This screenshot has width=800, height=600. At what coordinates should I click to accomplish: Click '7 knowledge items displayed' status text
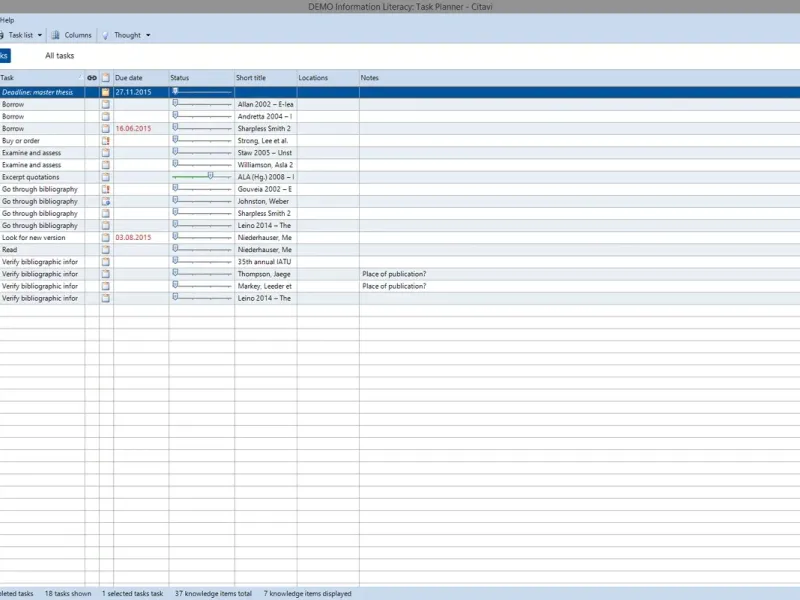(308, 593)
